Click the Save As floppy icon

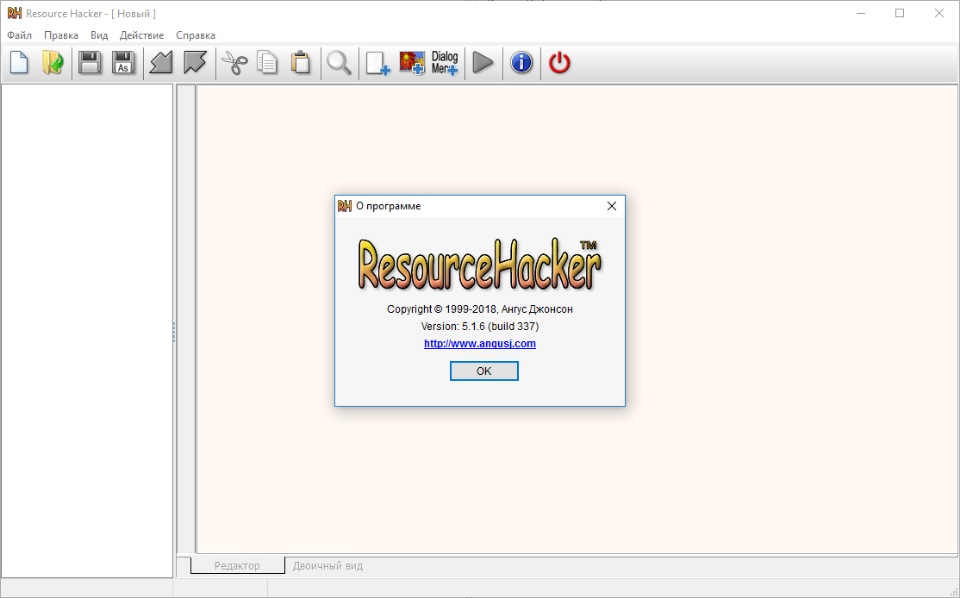pyautogui.click(x=123, y=62)
